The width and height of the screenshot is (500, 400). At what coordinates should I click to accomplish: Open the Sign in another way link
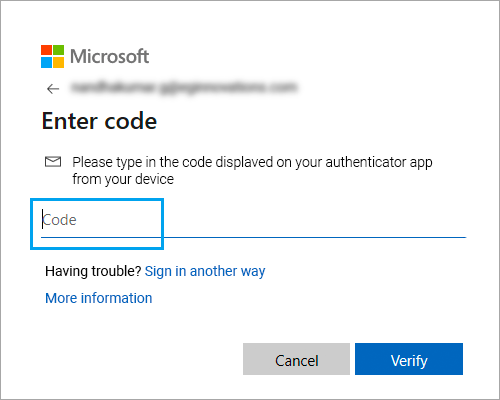[205, 271]
